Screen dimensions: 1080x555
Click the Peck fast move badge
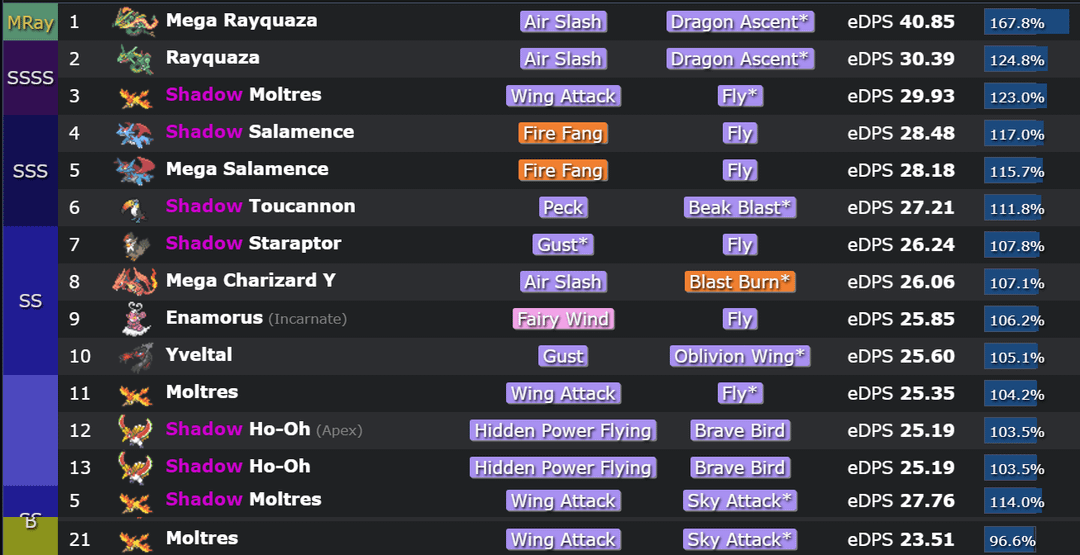pos(563,208)
